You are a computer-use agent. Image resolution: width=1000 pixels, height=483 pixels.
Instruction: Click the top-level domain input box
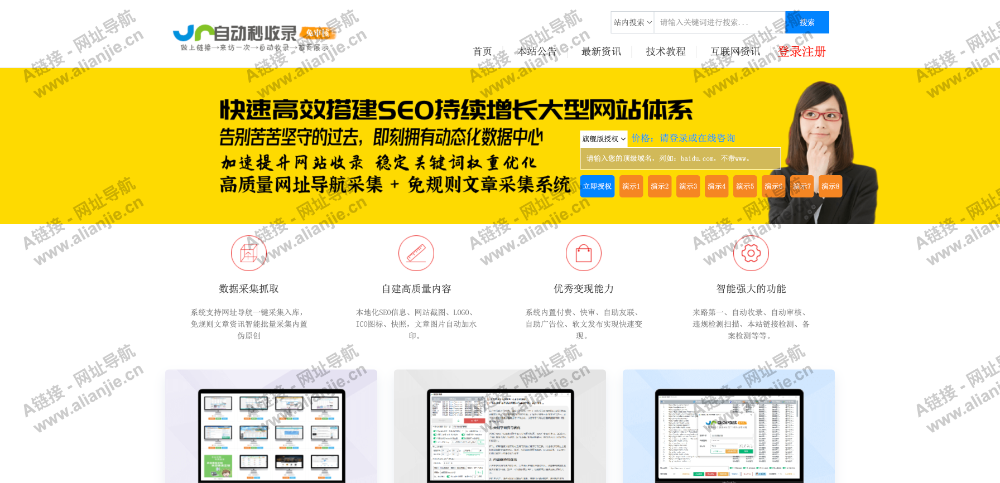tap(680, 158)
